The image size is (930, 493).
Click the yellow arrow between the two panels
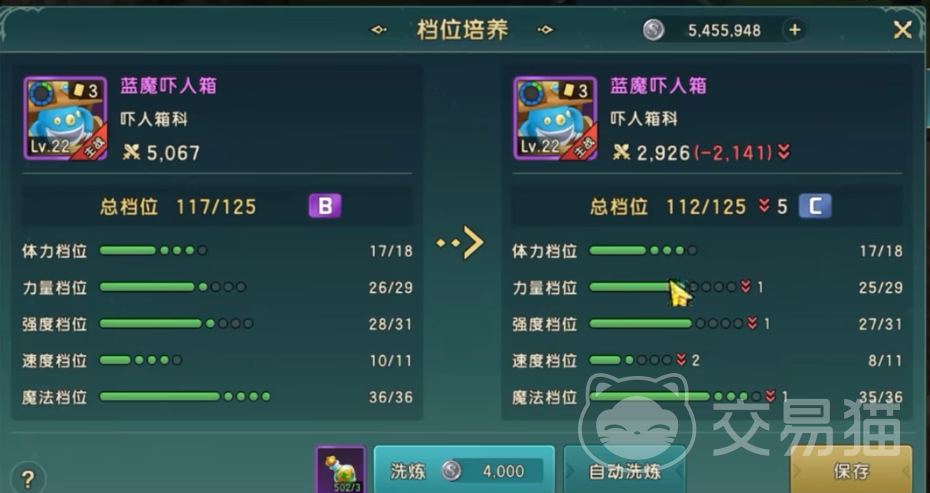pyautogui.click(x=460, y=242)
